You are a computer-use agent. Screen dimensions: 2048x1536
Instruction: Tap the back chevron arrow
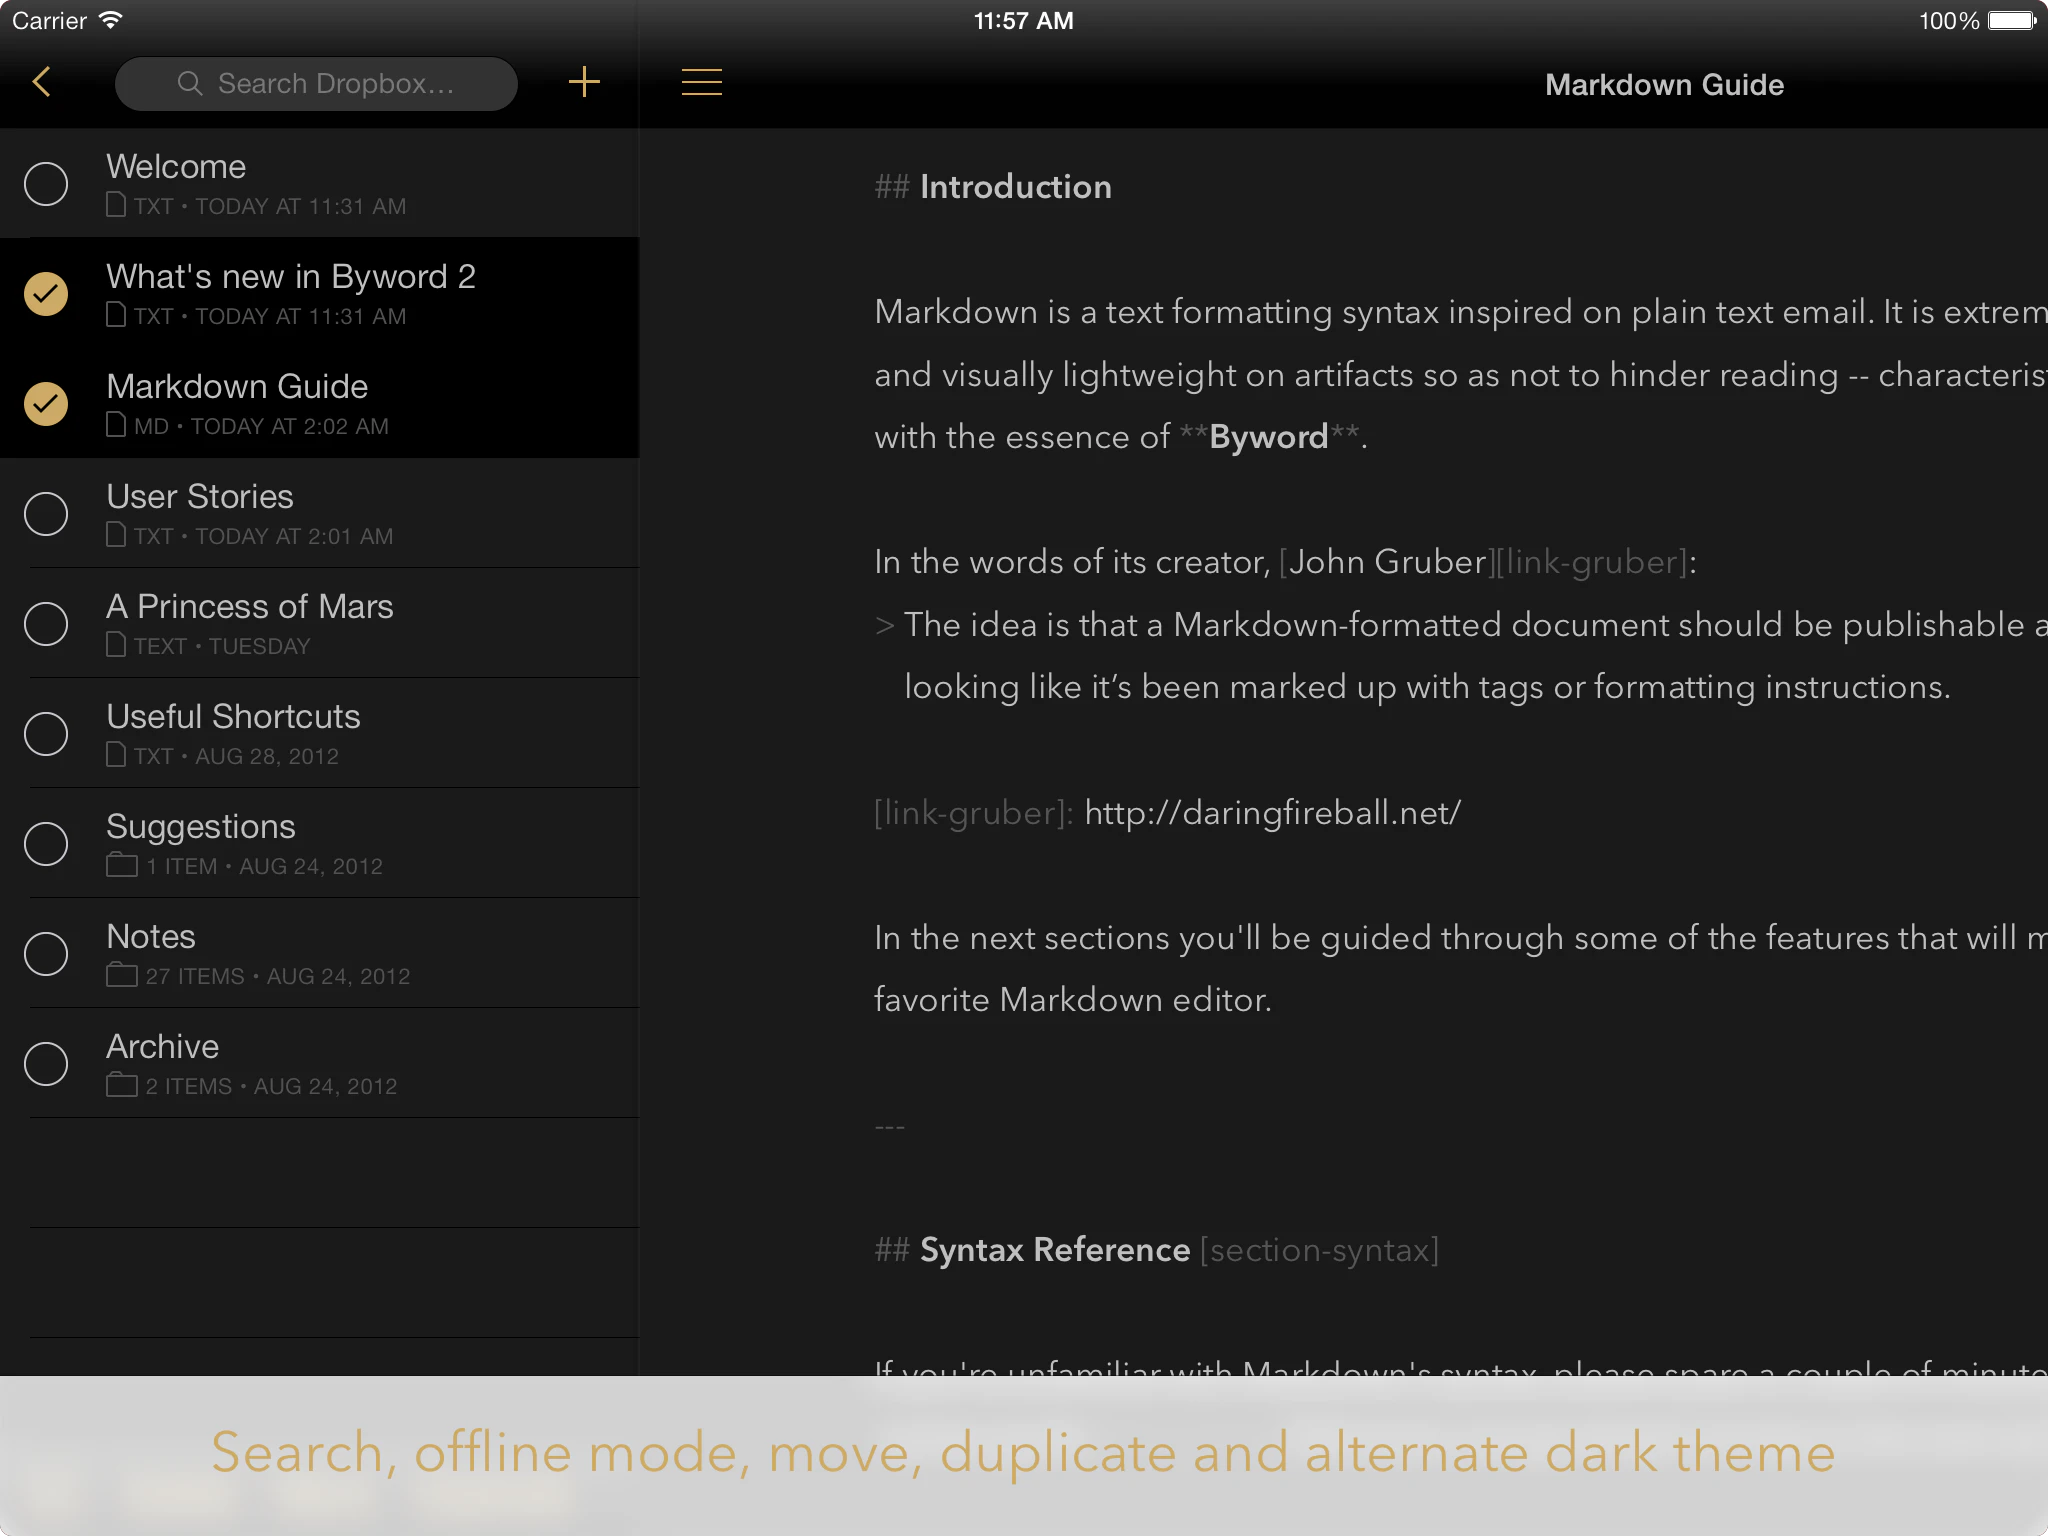tap(42, 82)
